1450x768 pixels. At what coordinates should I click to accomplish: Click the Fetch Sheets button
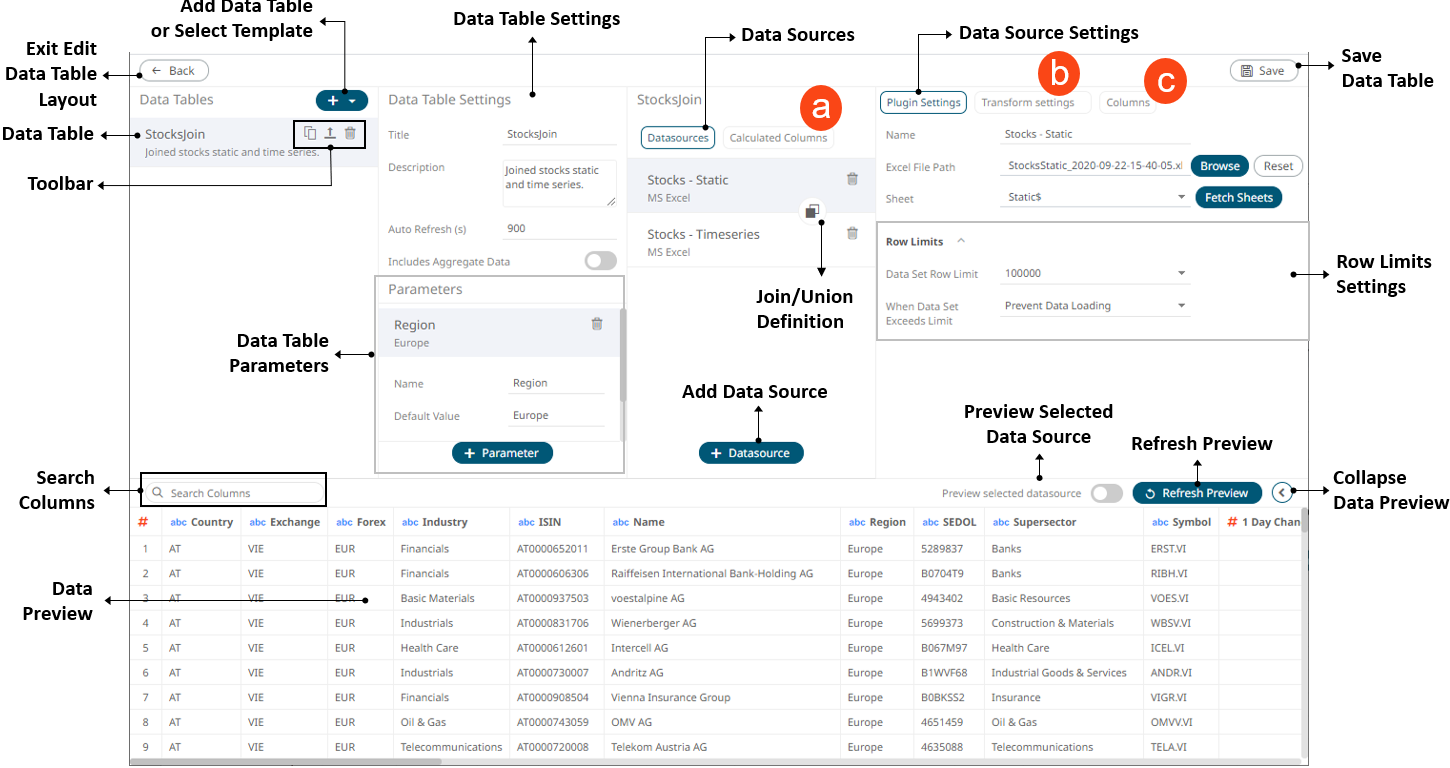[1238, 198]
